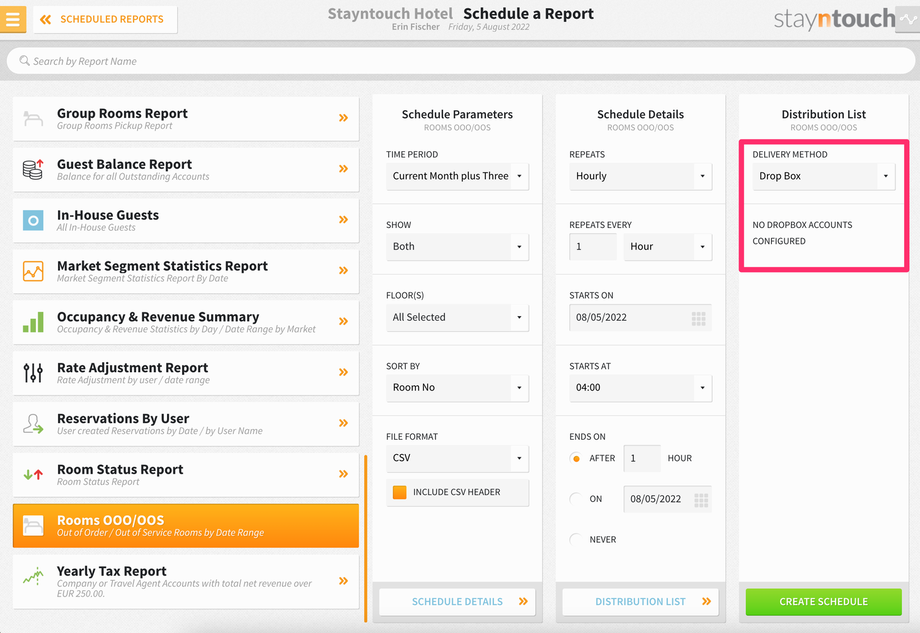Click the Rate Adjustment sliders icon
This screenshot has height=633, width=920.
(x=33, y=373)
